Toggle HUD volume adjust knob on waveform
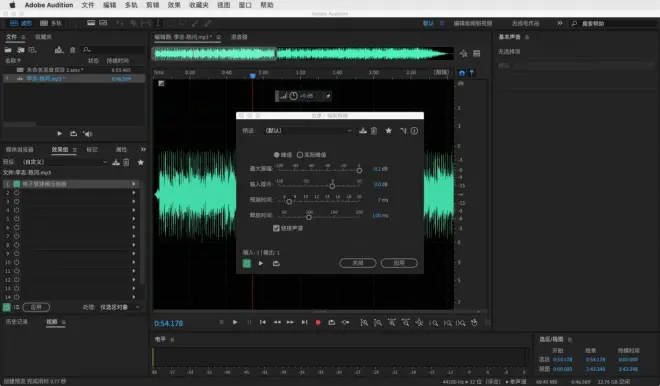 tap(293, 96)
